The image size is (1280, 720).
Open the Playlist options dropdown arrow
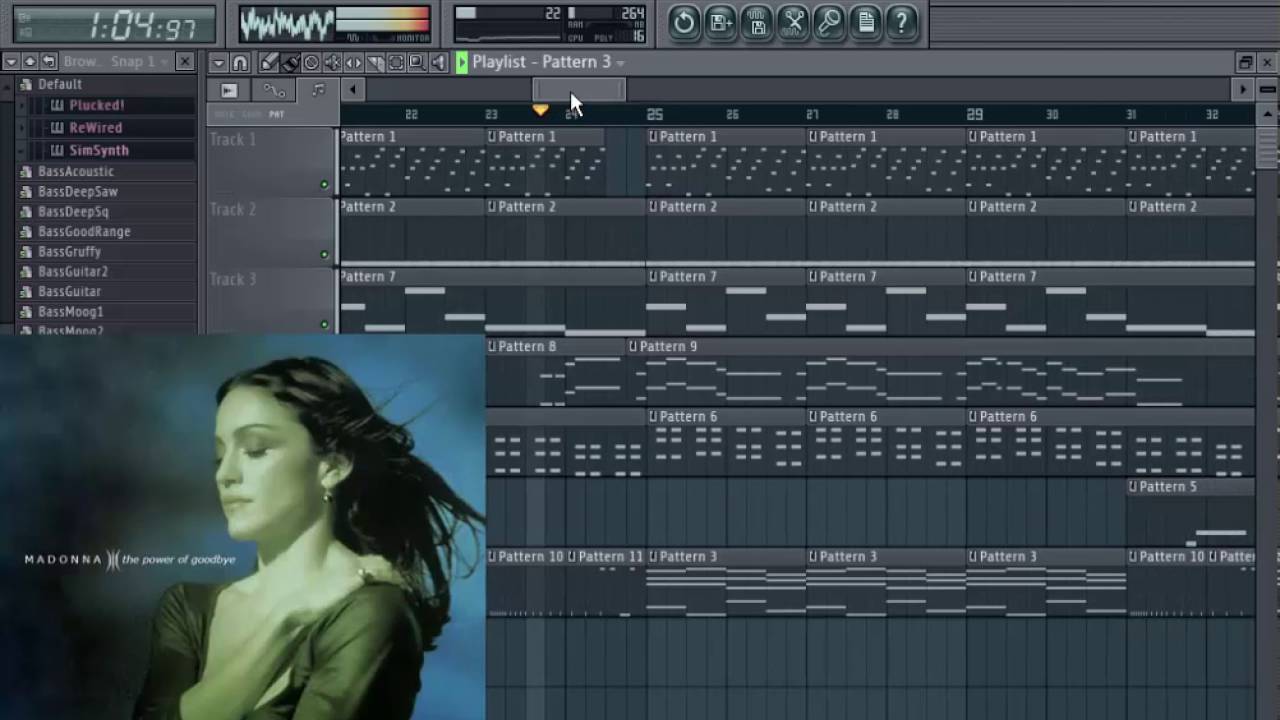pyautogui.click(x=219, y=63)
